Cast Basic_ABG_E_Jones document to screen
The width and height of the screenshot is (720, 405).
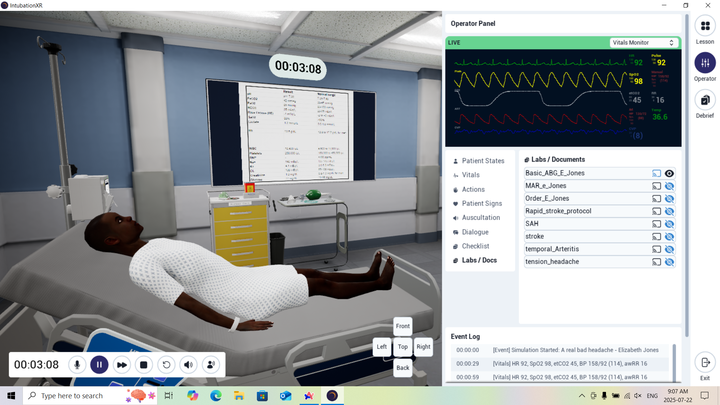coord(657,173)
